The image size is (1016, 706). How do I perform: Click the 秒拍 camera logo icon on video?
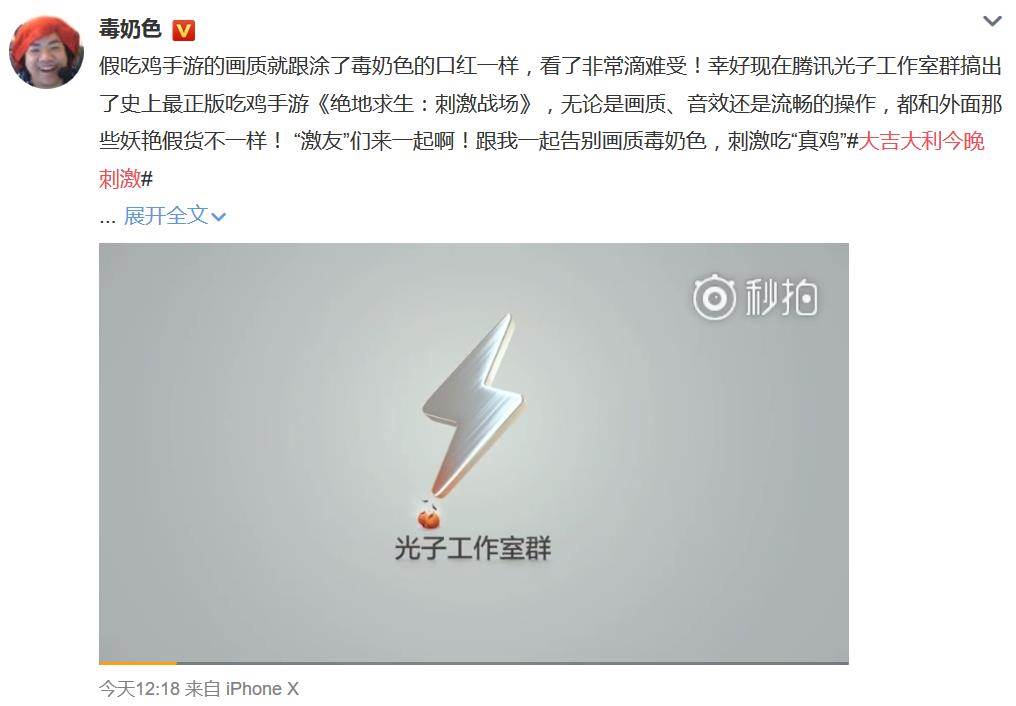(714, 298)
